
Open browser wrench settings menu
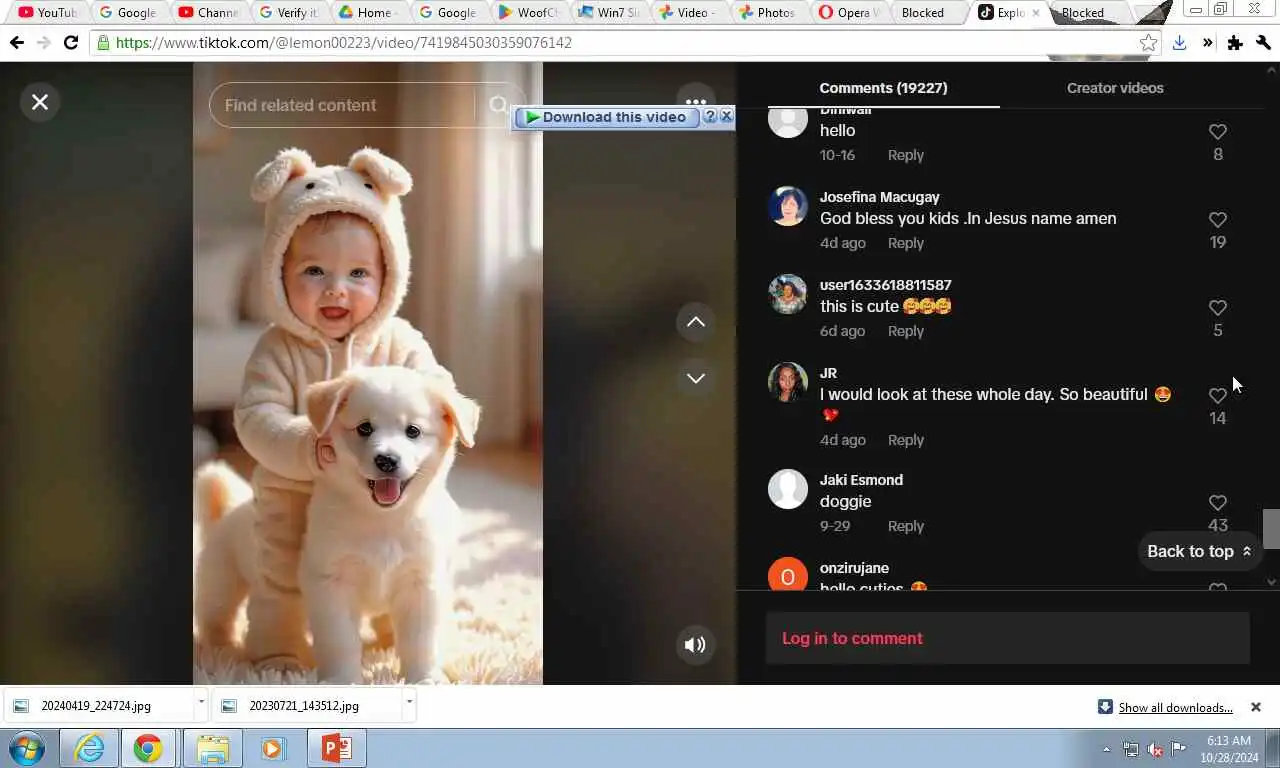pos(1263,43)
